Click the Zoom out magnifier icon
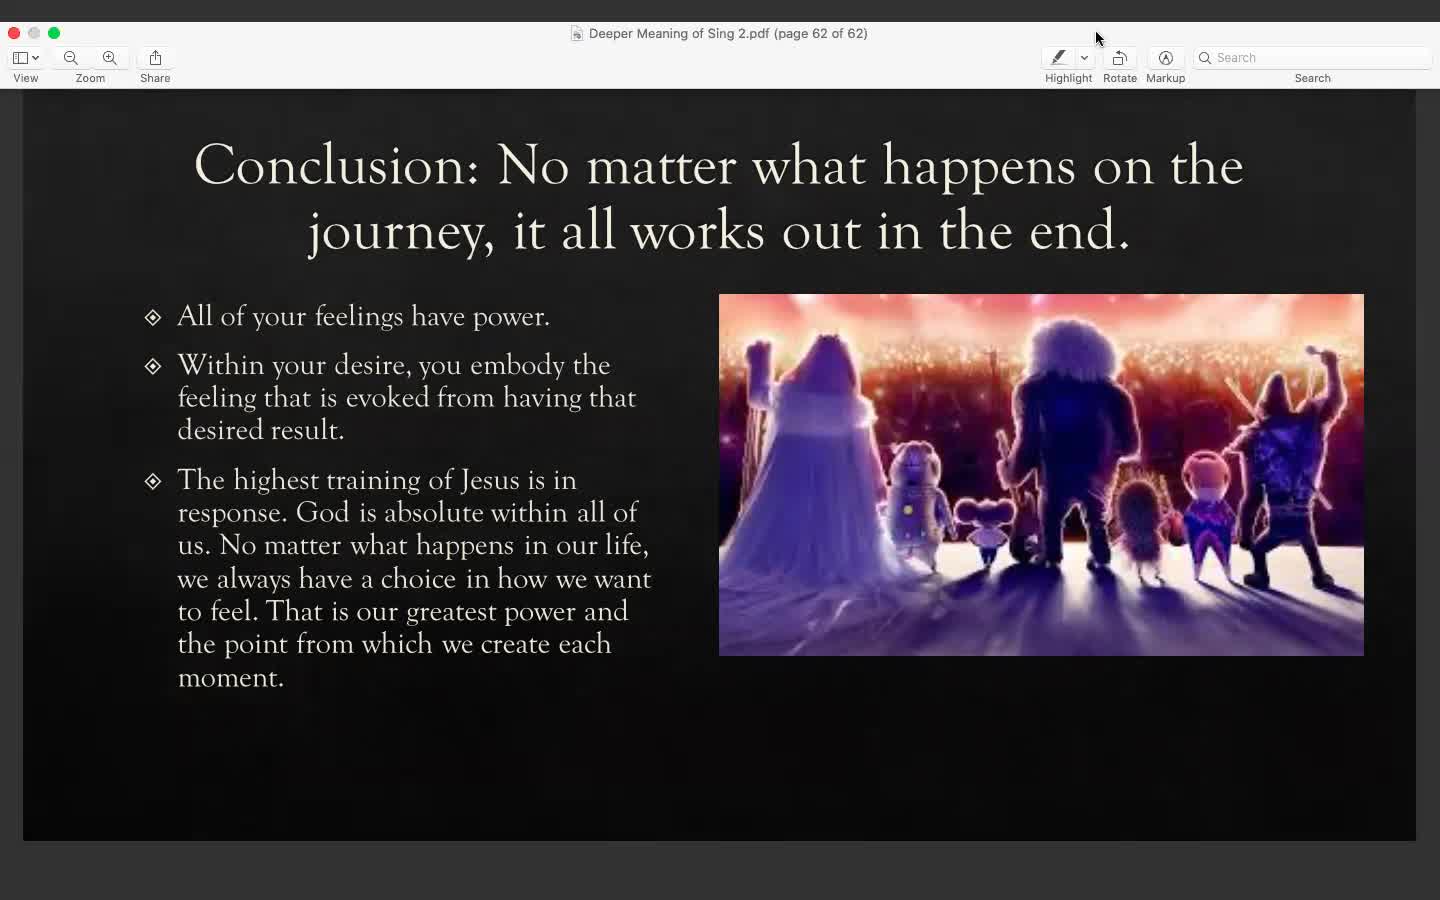1440x900 pixels. click(x=71, y=58)
